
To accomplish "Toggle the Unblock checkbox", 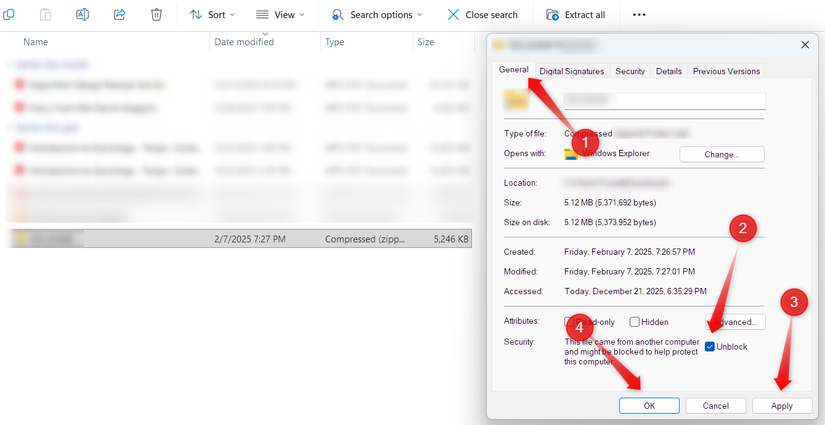I will click(710, 347).
